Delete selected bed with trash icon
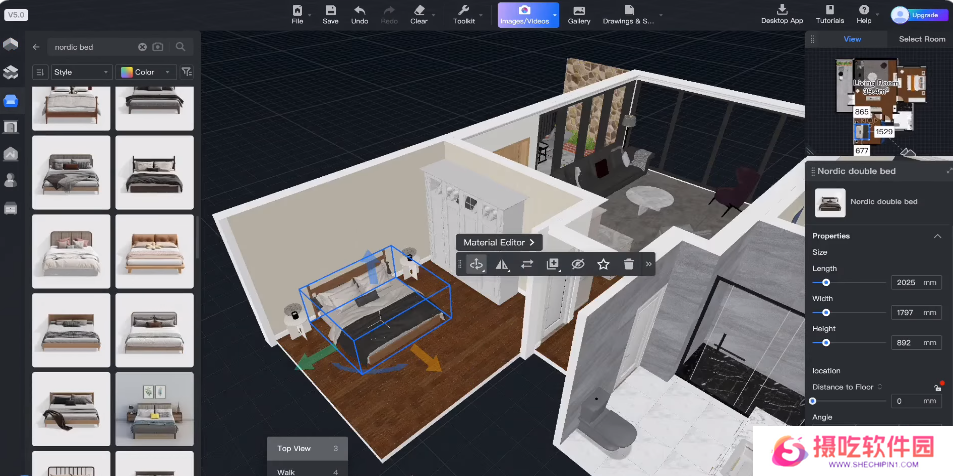Screen dimensions: 953x476 [628, 264]
